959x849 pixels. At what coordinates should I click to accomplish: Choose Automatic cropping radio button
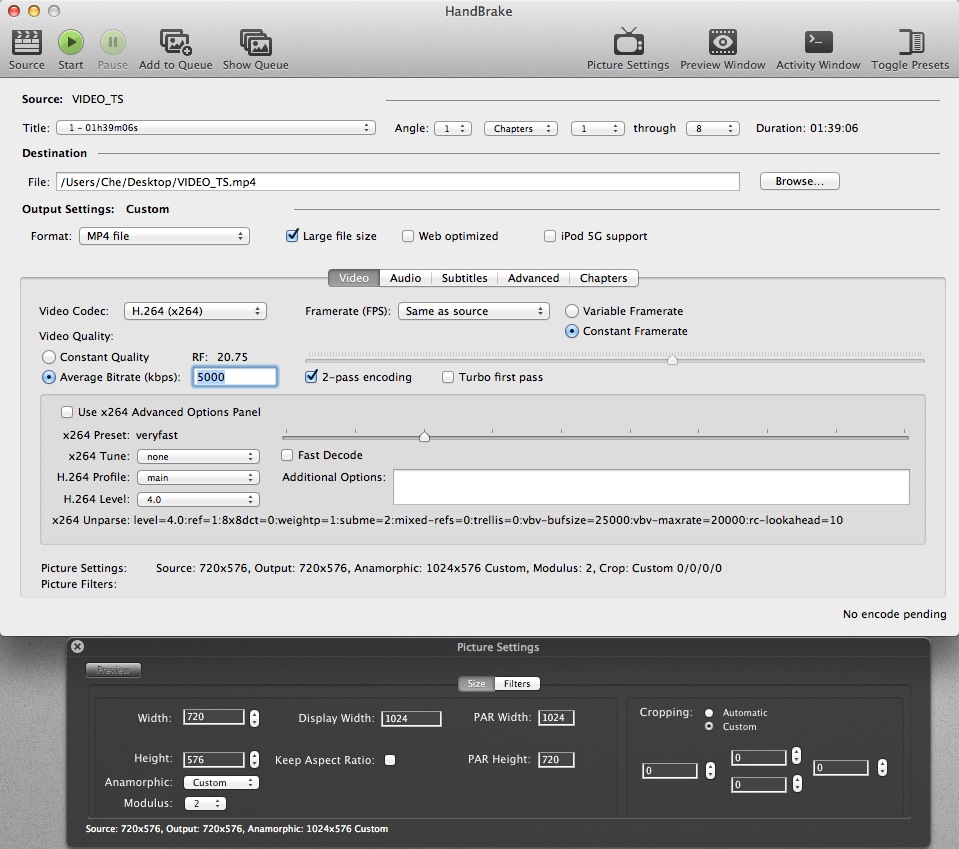(709, 713)
